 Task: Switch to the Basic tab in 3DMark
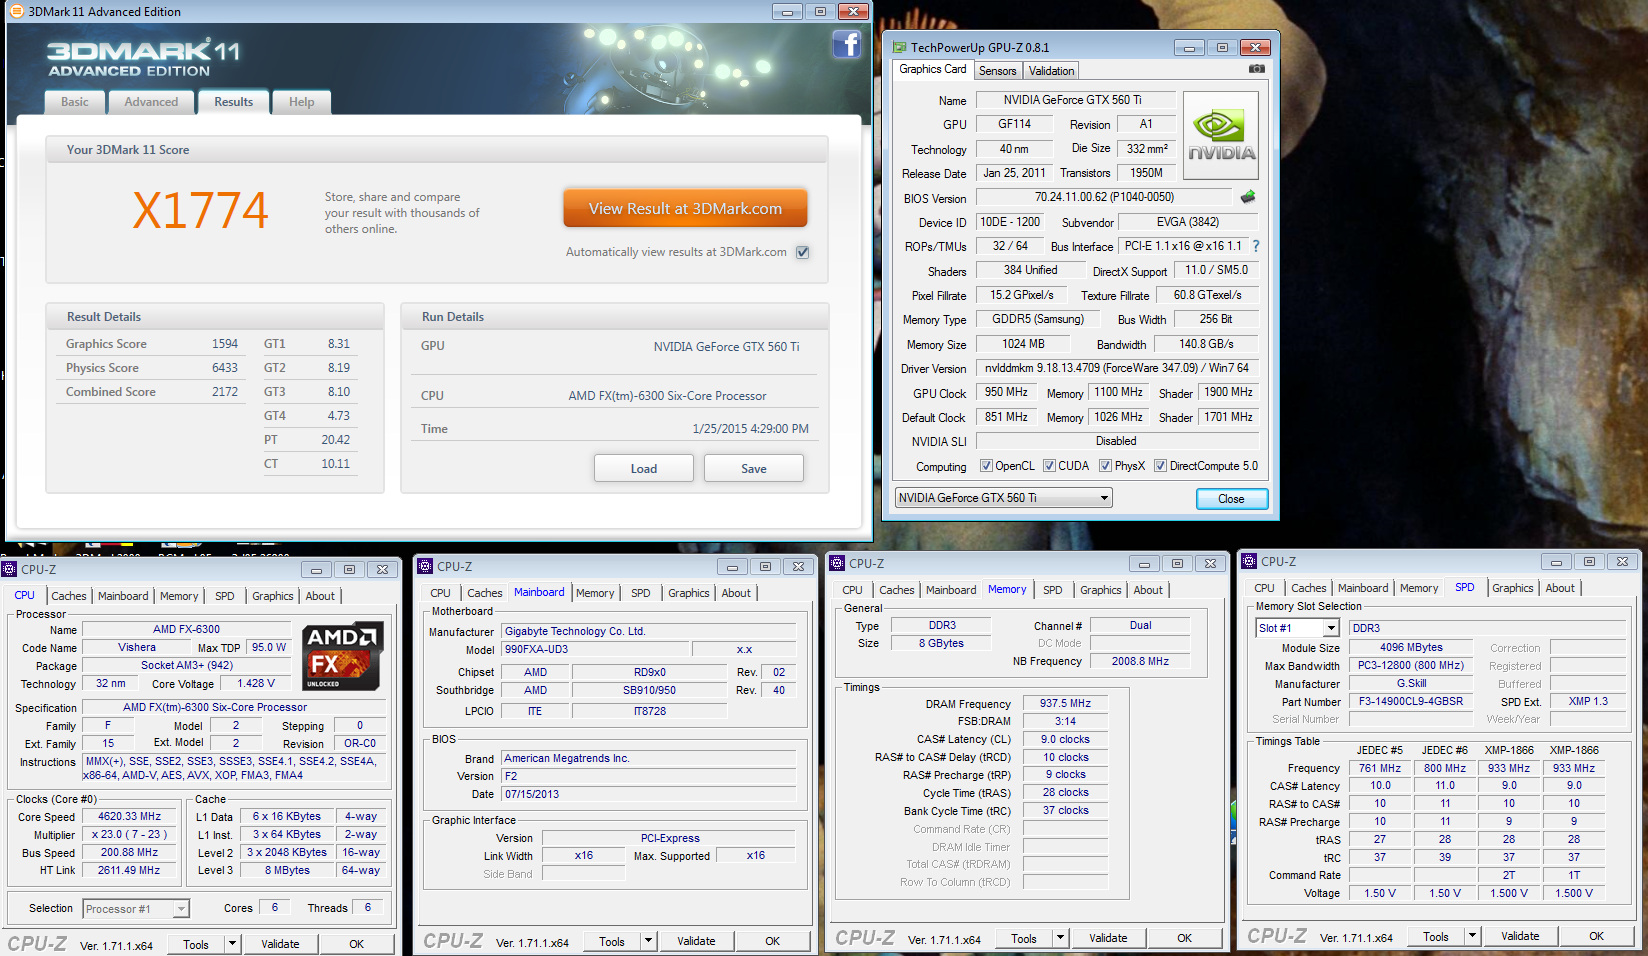tap(75, 102)
